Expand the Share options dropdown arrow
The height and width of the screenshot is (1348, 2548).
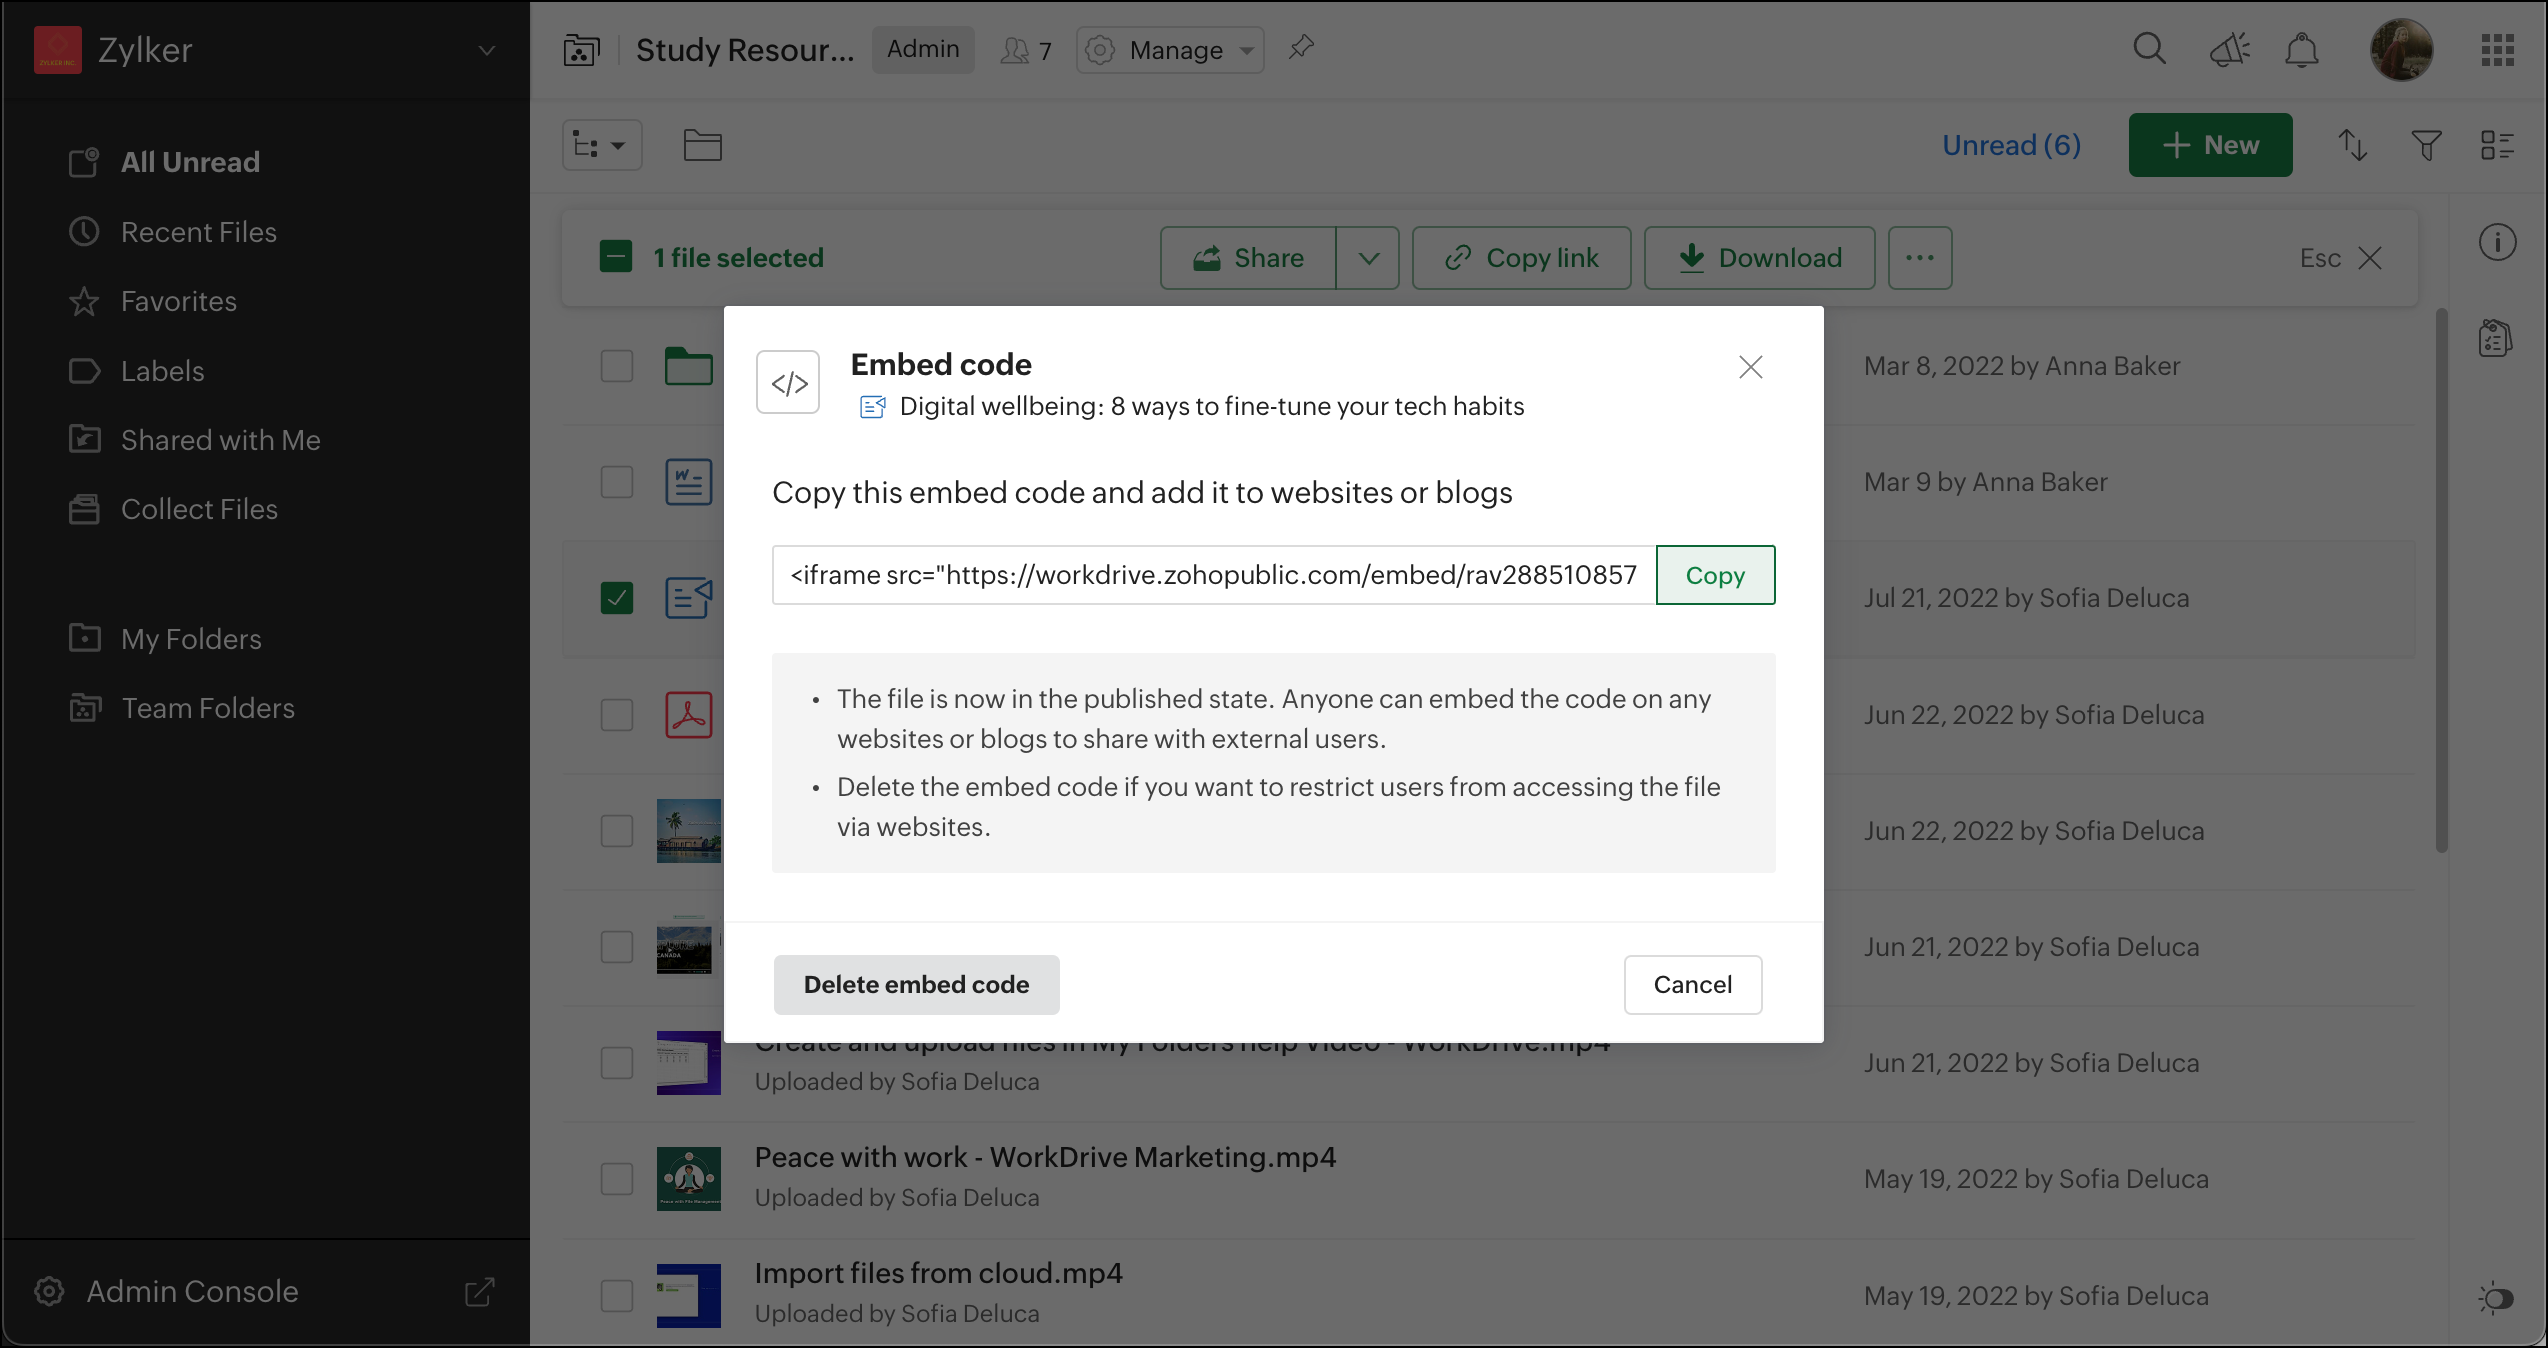click(1368, 258)
